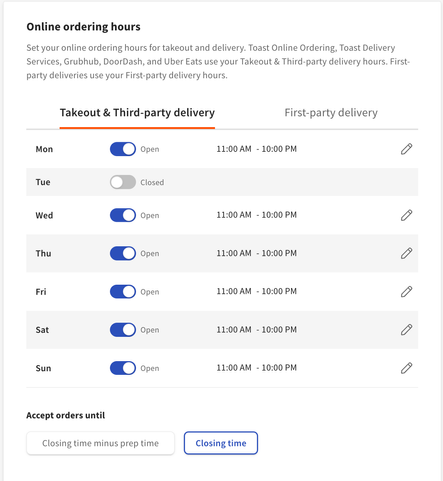Turn off the Wed open toggle

pos(123,215)
